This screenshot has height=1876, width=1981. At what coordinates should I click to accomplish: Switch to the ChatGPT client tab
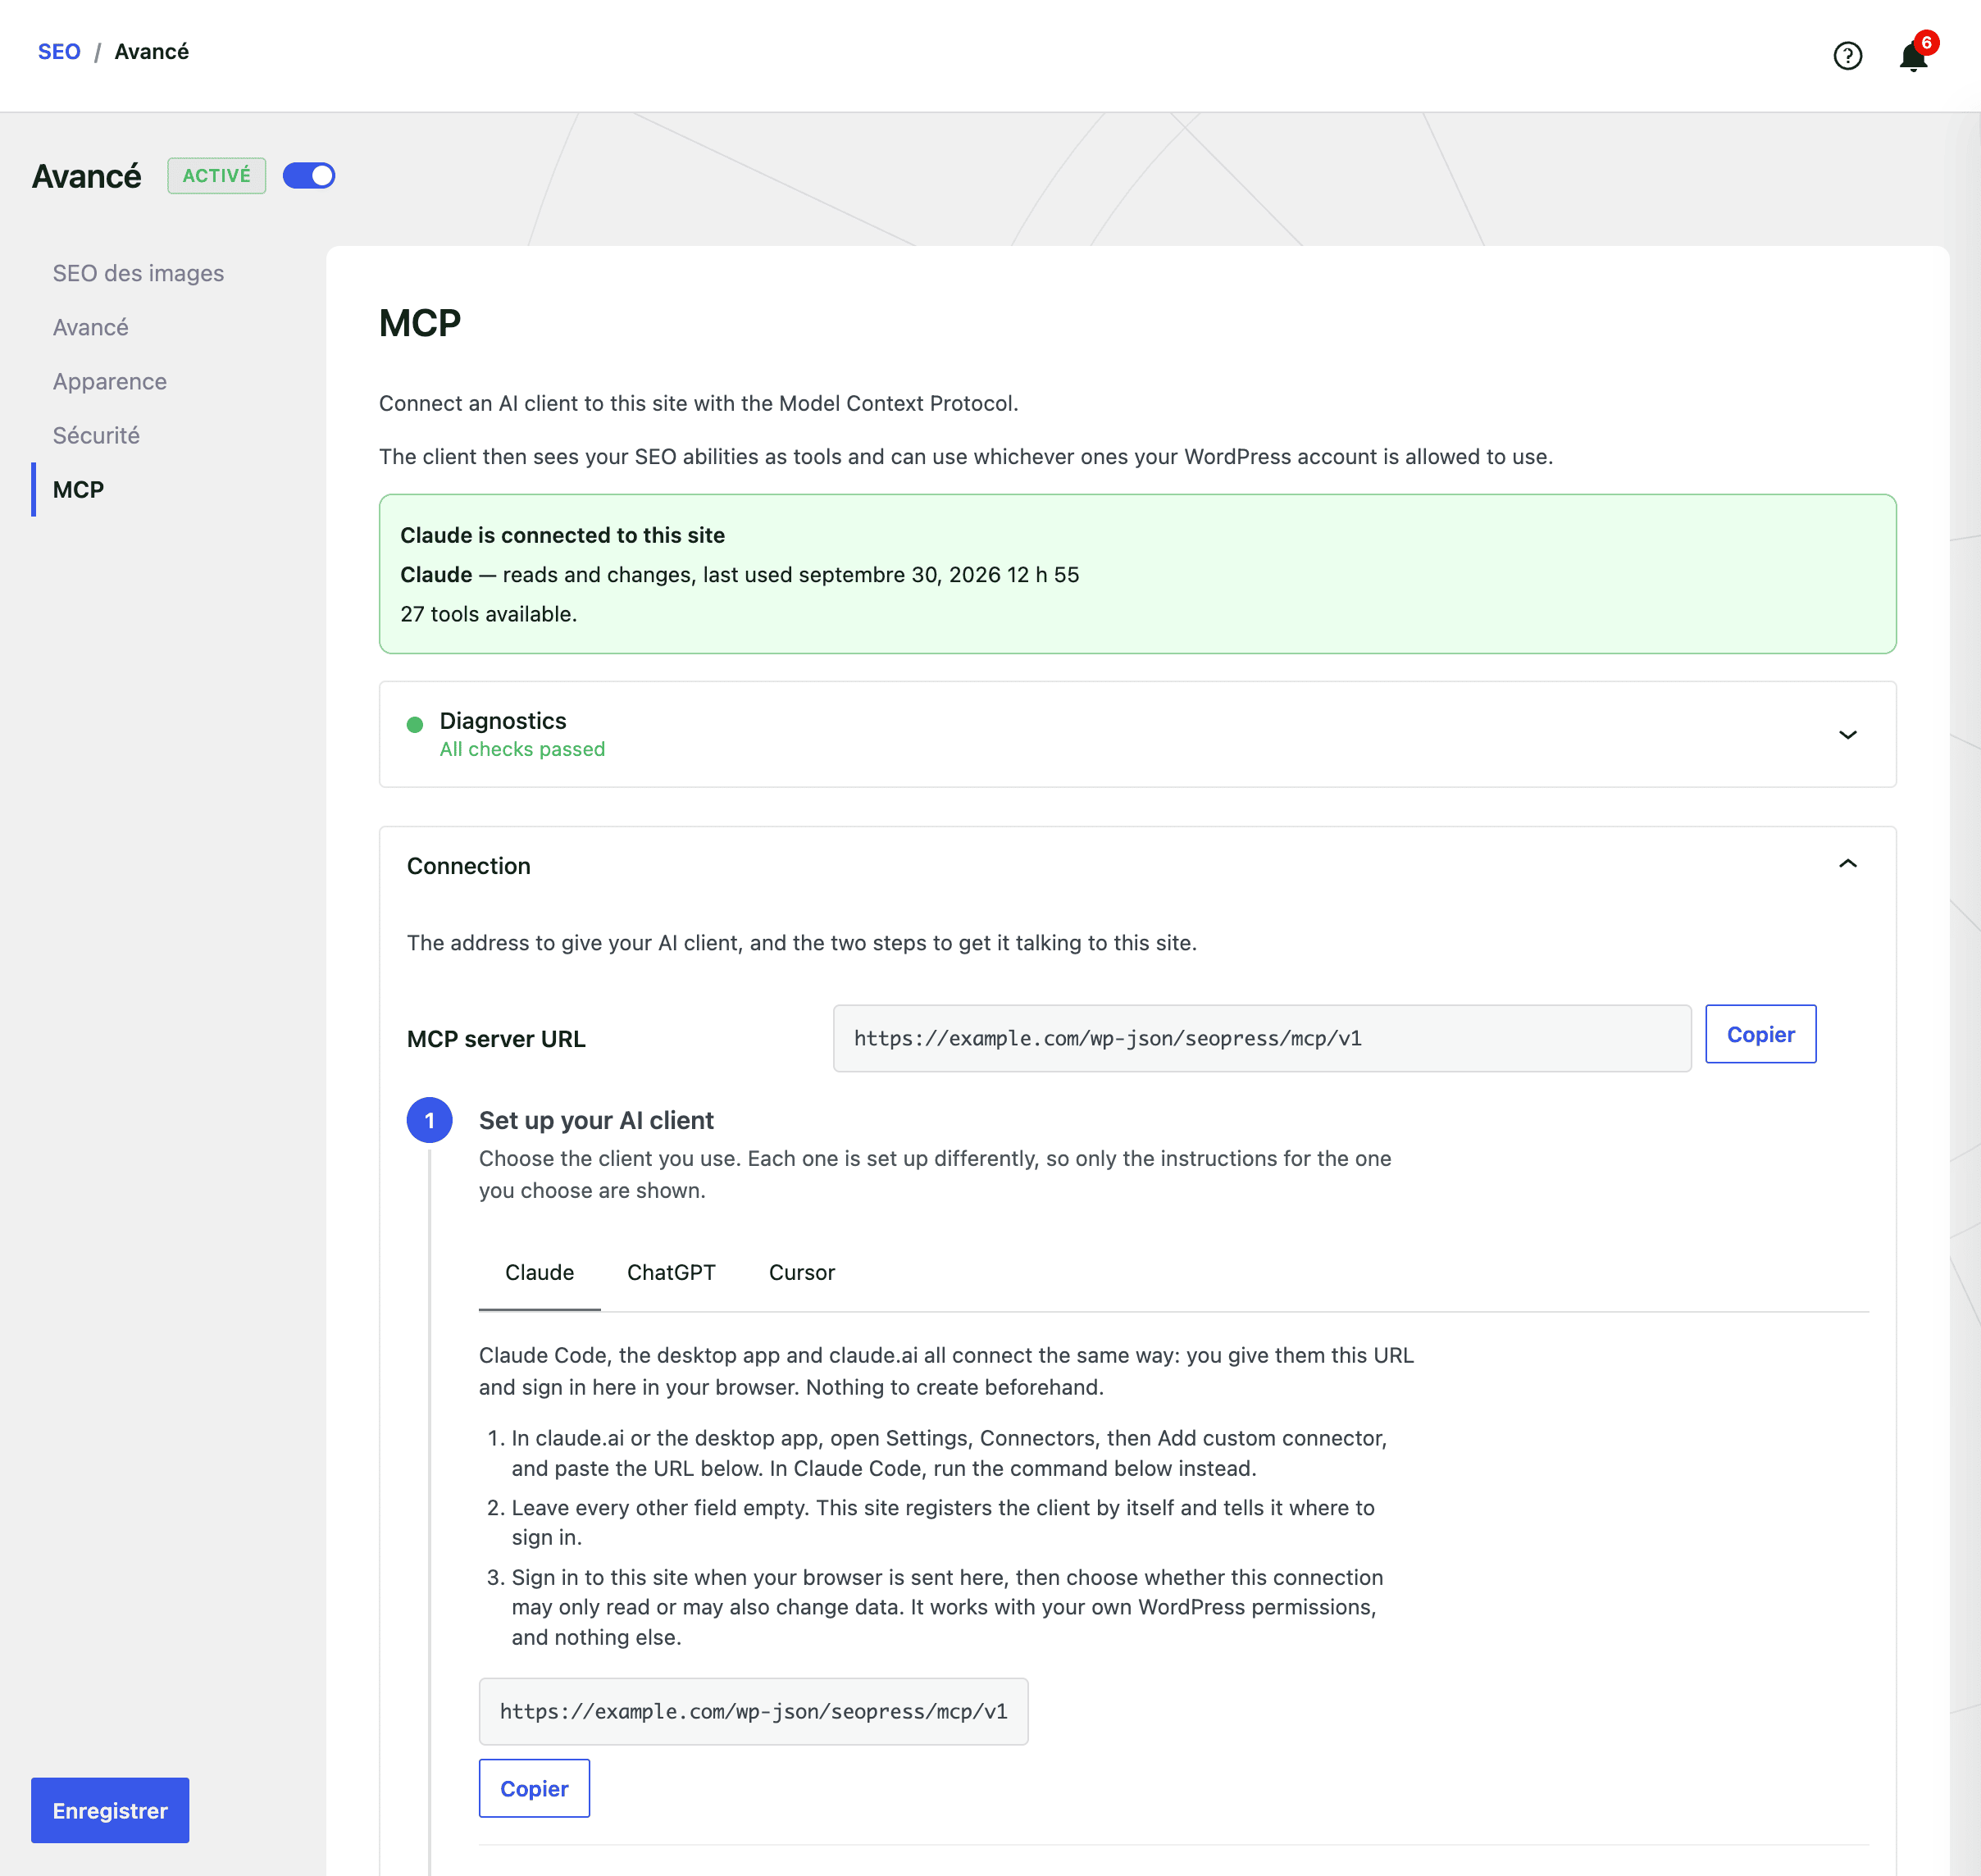[671, 1272]
